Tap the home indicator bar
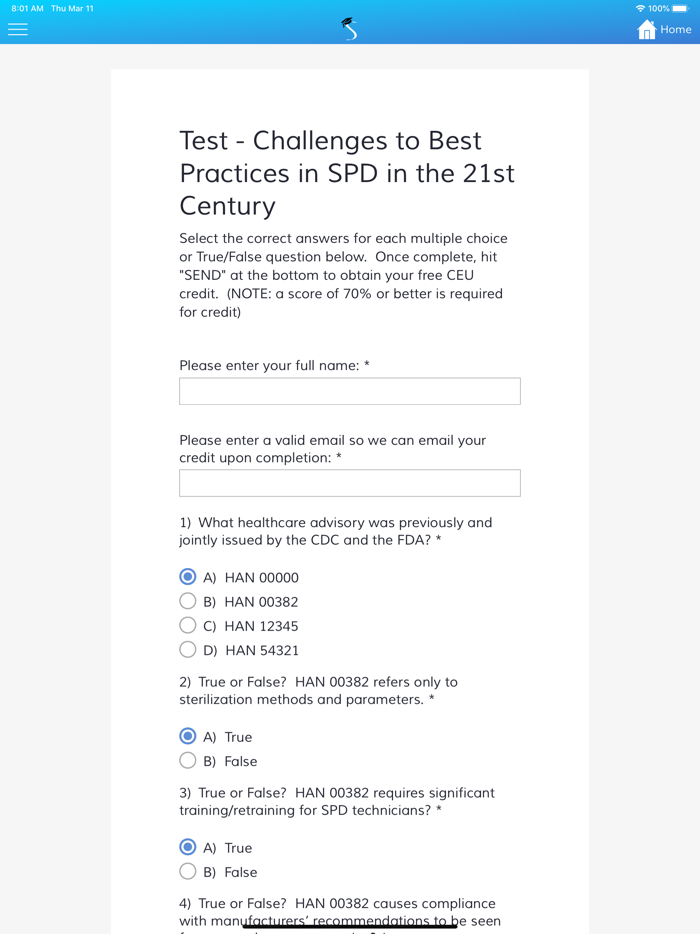This screenshot has height=934, width=700. pos(349,926)
